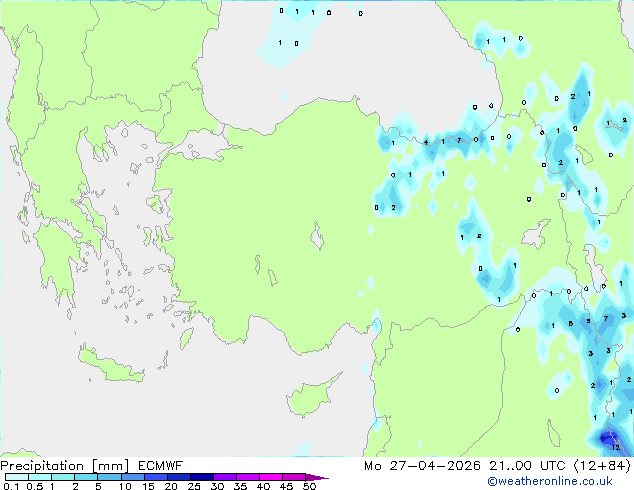Click the "0.5" legend scale label
Screen dimensions: 634x490
(34, 486)
